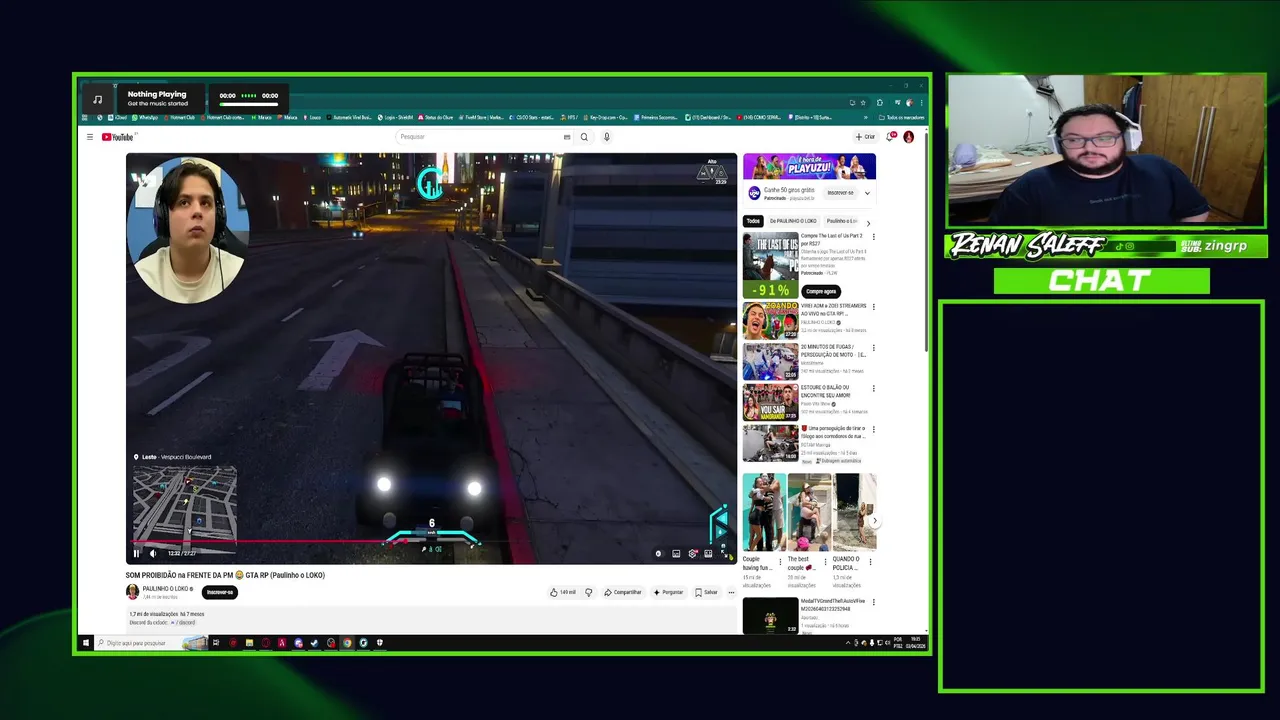Open the Windows Start button
This screenshot has height=720, width=1280.
click(85, 643)
